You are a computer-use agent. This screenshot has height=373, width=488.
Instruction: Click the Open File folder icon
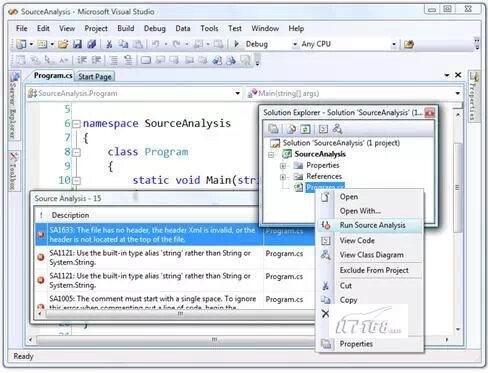(x=63, y=44)
